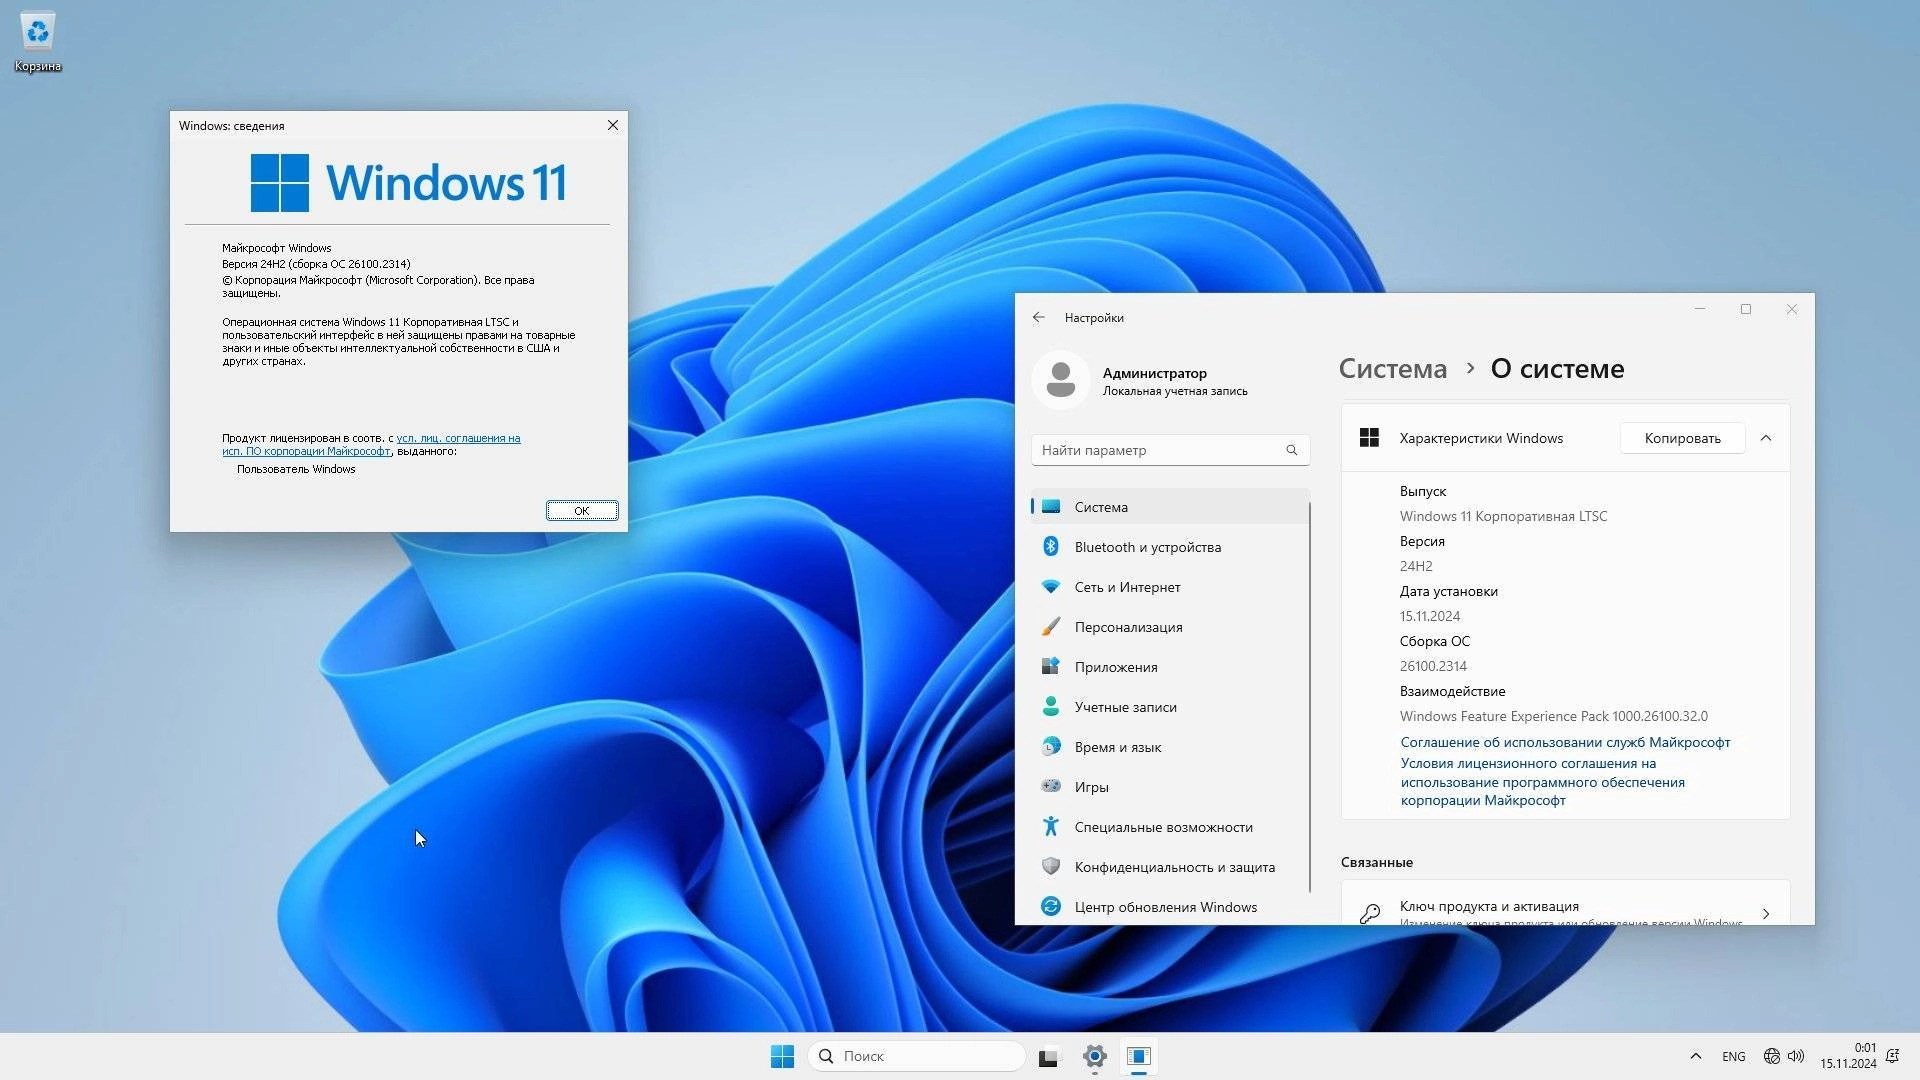The height and width of the screenshot is (1080, 1920).
Task: Open the volume speaker icon in the tray
Action: 1796,1056
